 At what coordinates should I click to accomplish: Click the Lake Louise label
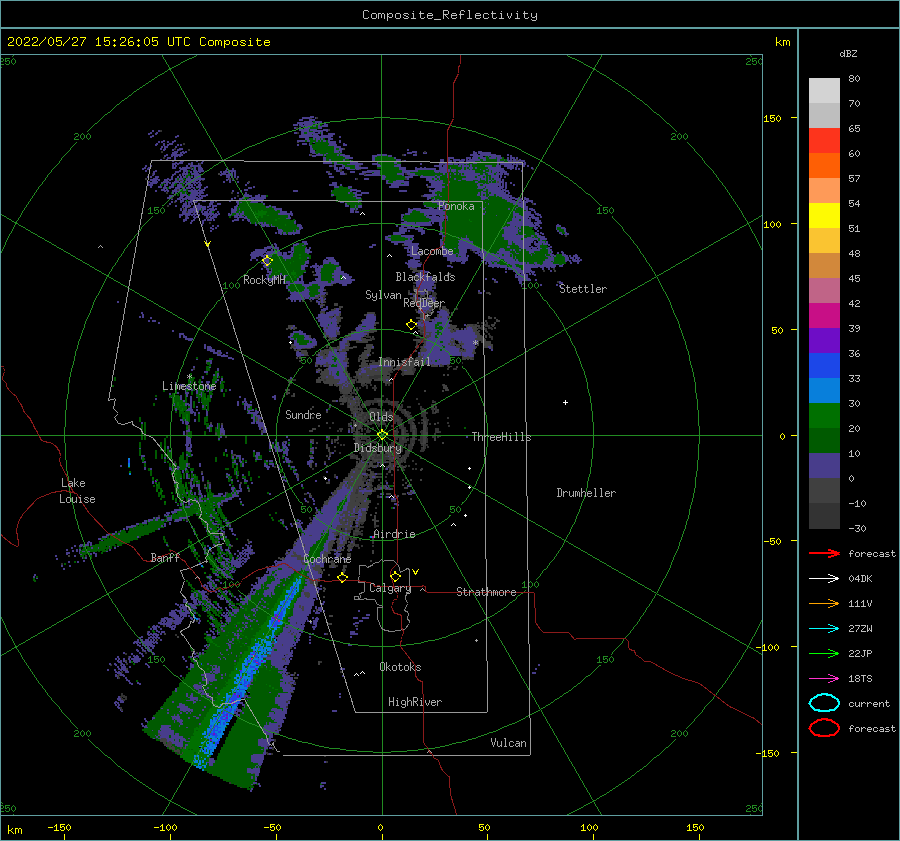point(77,491)
